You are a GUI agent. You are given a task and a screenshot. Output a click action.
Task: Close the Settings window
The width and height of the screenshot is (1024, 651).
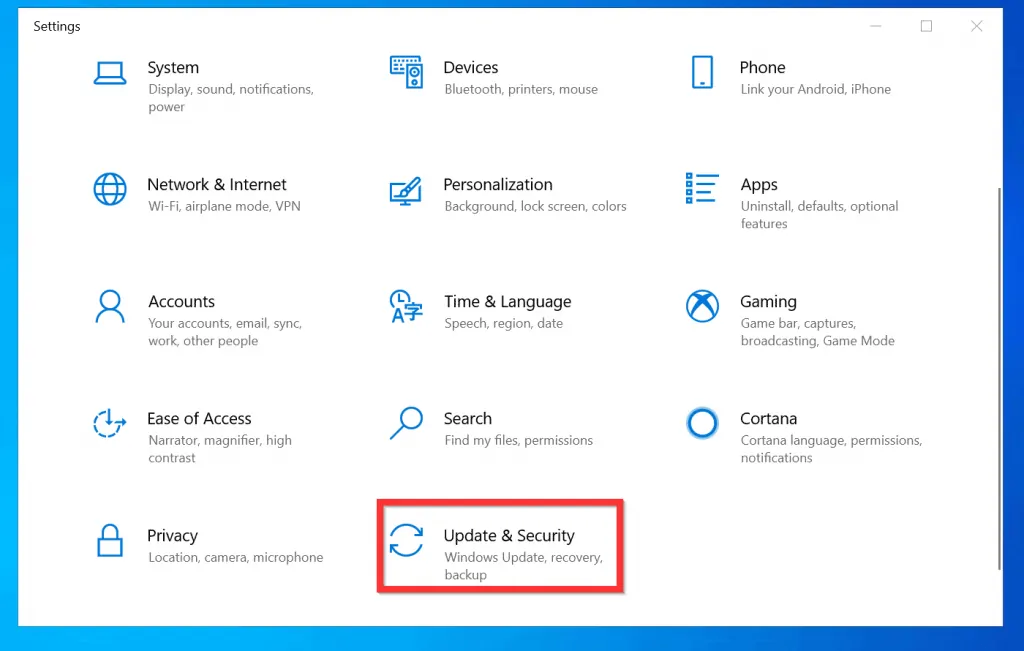coord(976,26)
